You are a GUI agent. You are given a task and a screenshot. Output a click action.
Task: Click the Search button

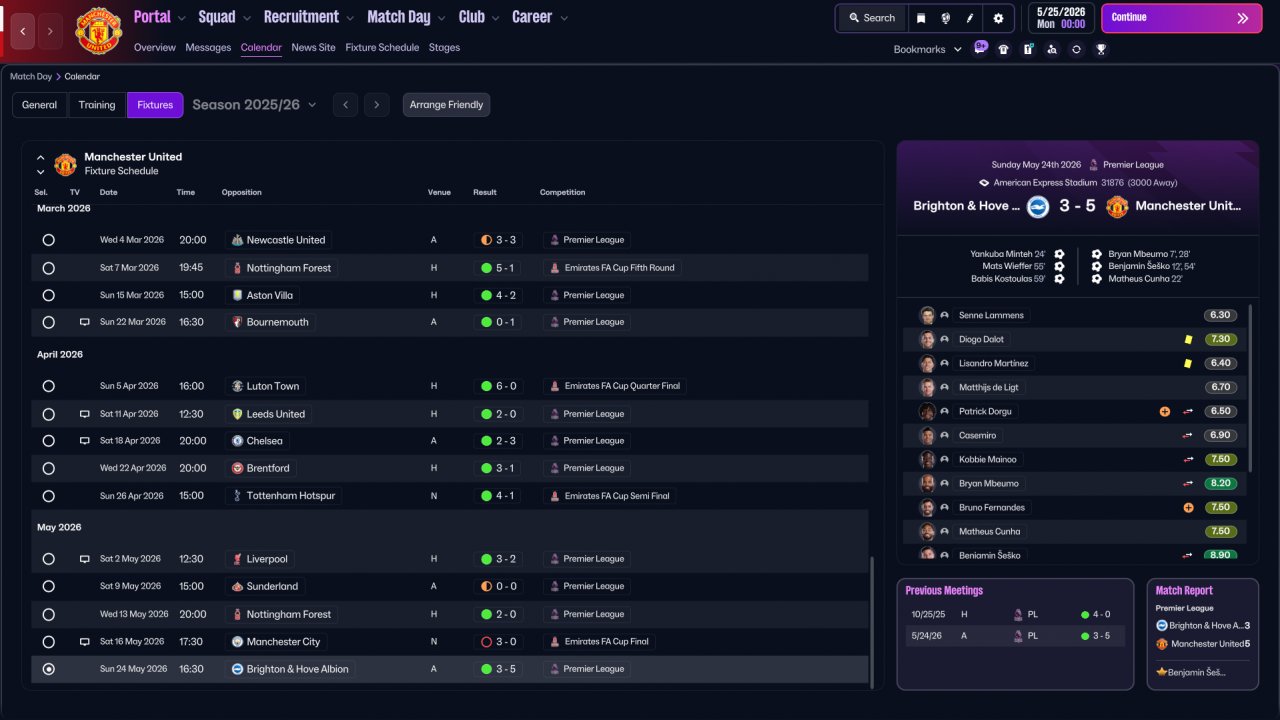tap(871, 18)
